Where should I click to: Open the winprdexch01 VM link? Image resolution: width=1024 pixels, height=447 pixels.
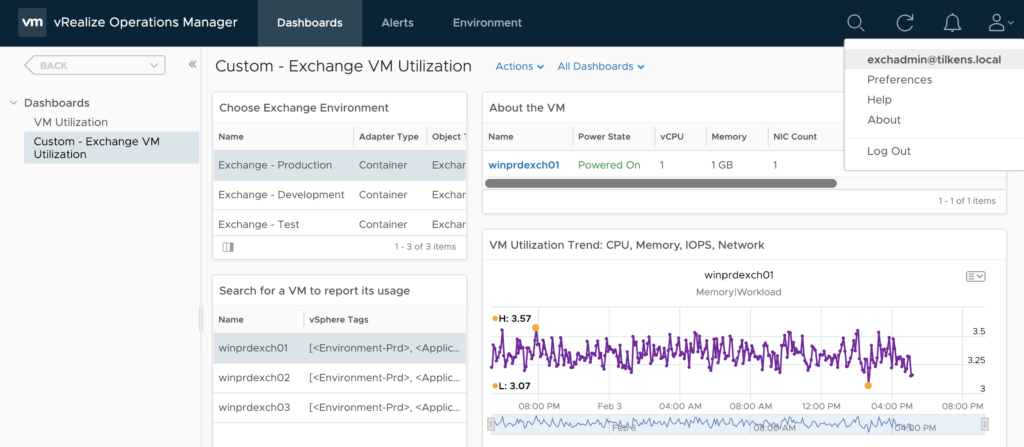point(523,165)
